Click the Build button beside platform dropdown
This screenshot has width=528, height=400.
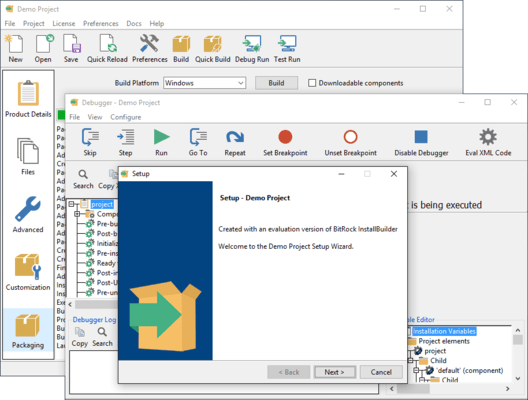click(276, 83)
